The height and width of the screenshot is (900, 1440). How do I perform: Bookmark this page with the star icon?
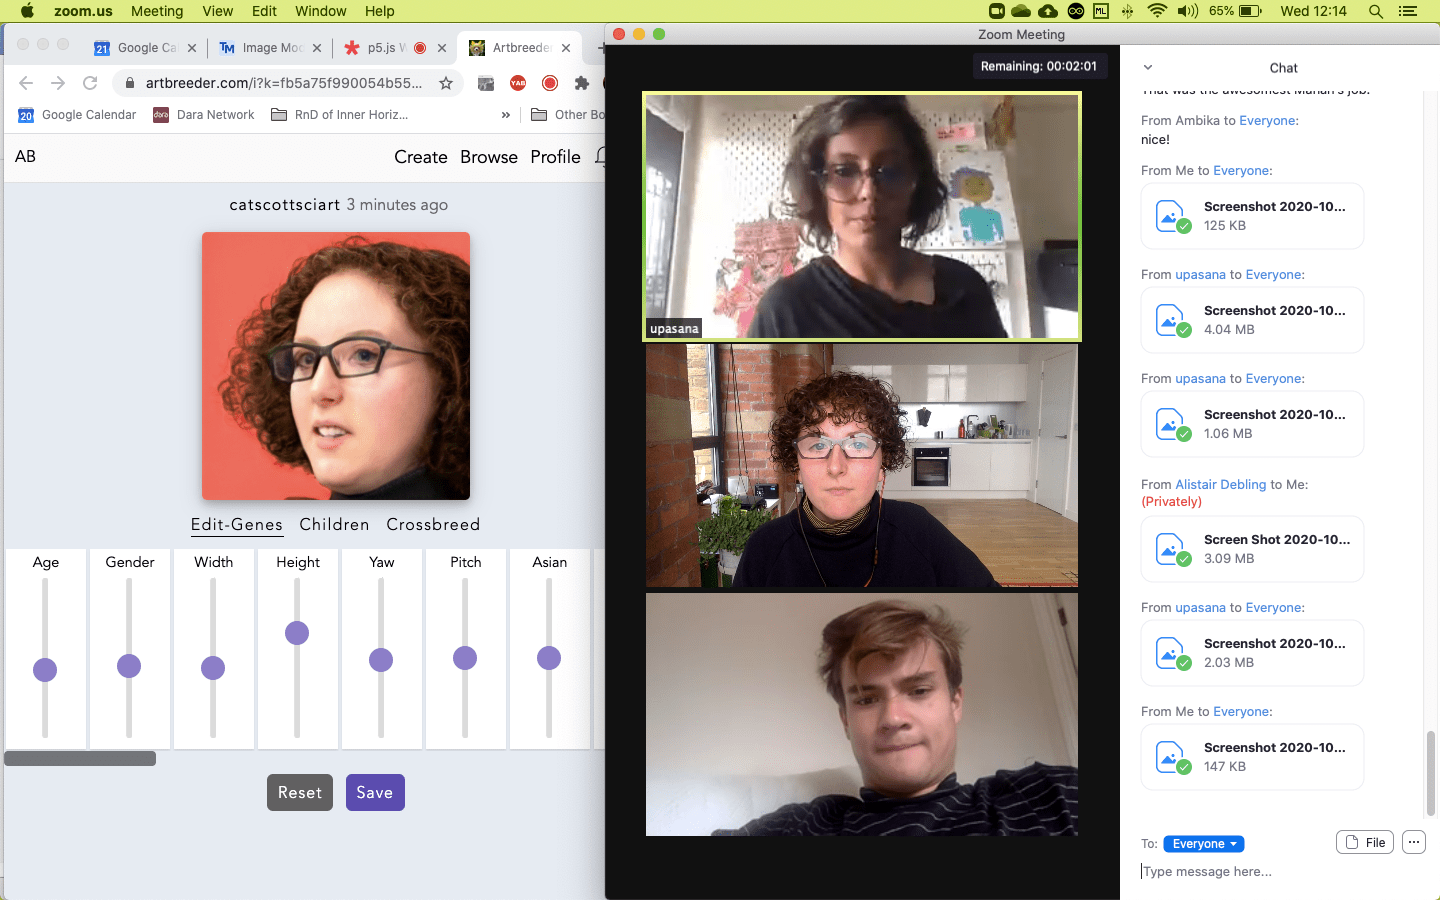pyautogui.click(x=446, y=83)
